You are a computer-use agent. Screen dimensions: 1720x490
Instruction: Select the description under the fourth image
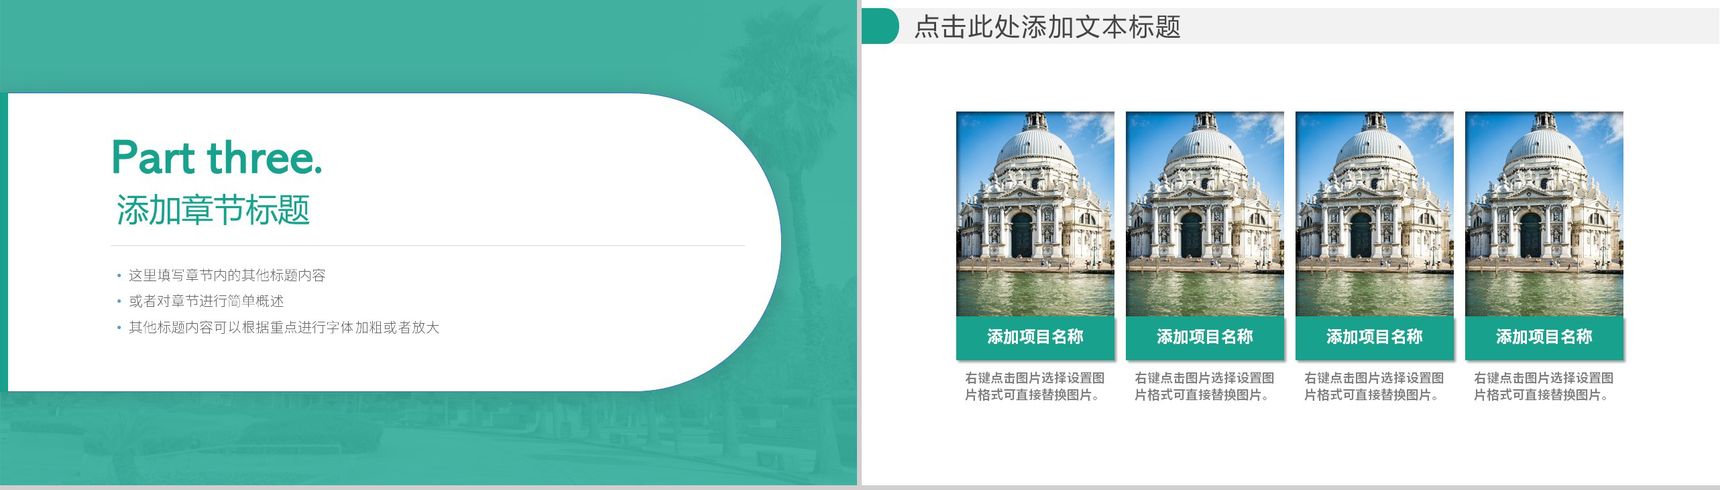pyautogui.click(x=1544, y=386)
